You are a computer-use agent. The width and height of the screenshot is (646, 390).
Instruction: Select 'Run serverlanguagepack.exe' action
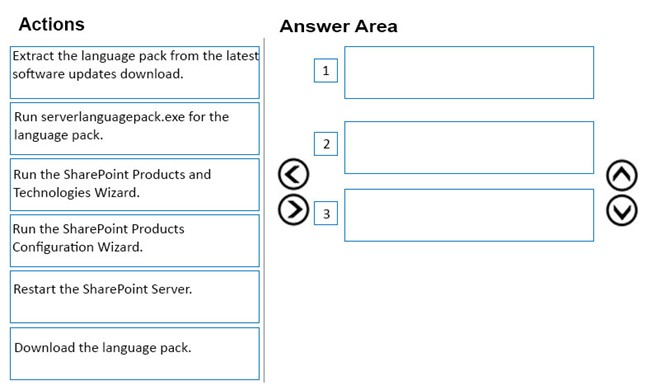pyautogui.click(x=135, y=128)
